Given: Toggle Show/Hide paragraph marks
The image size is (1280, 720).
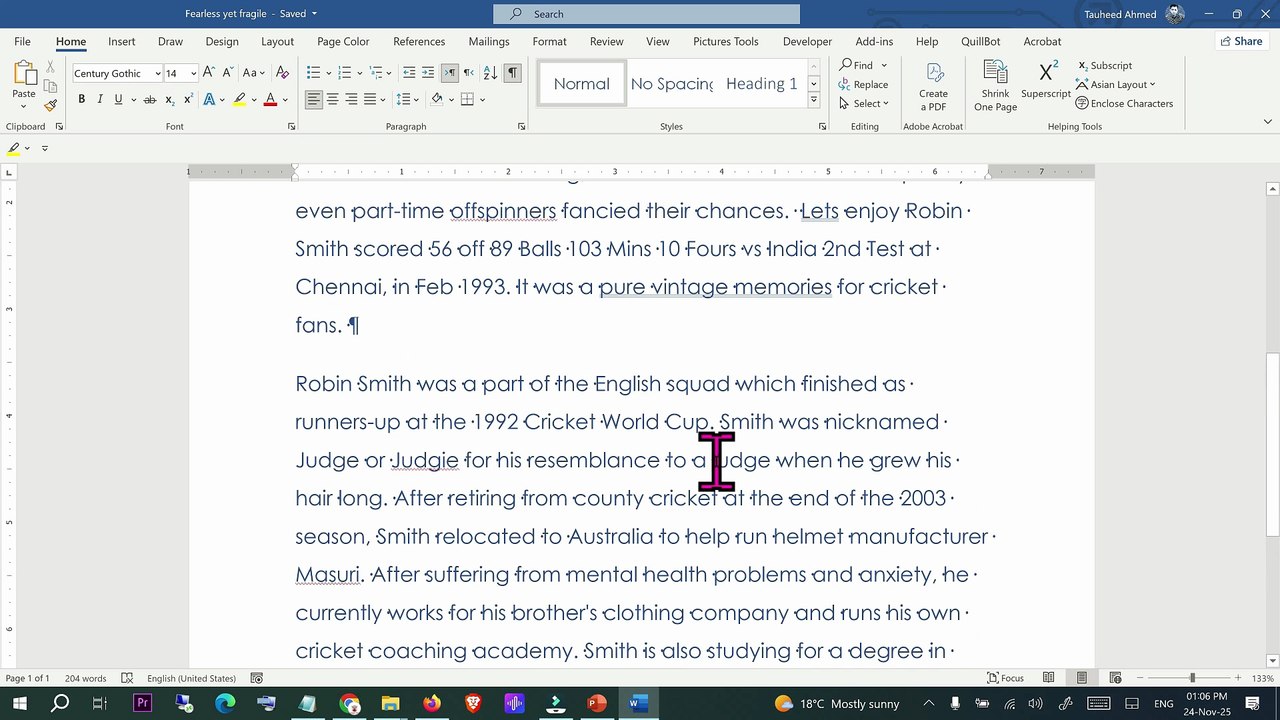Looking at the screenshot, I should click(512, 73).
